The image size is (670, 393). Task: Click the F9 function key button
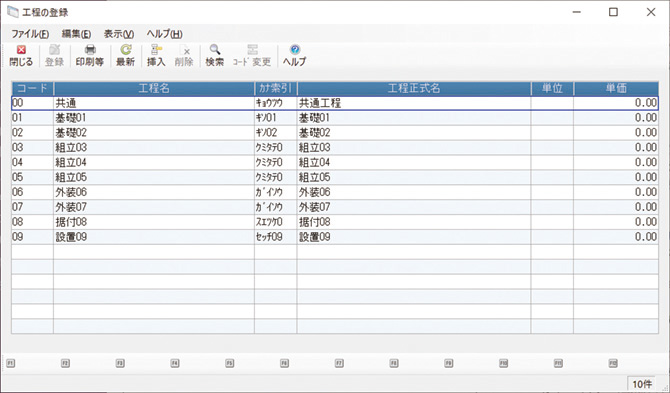(449, 364)
